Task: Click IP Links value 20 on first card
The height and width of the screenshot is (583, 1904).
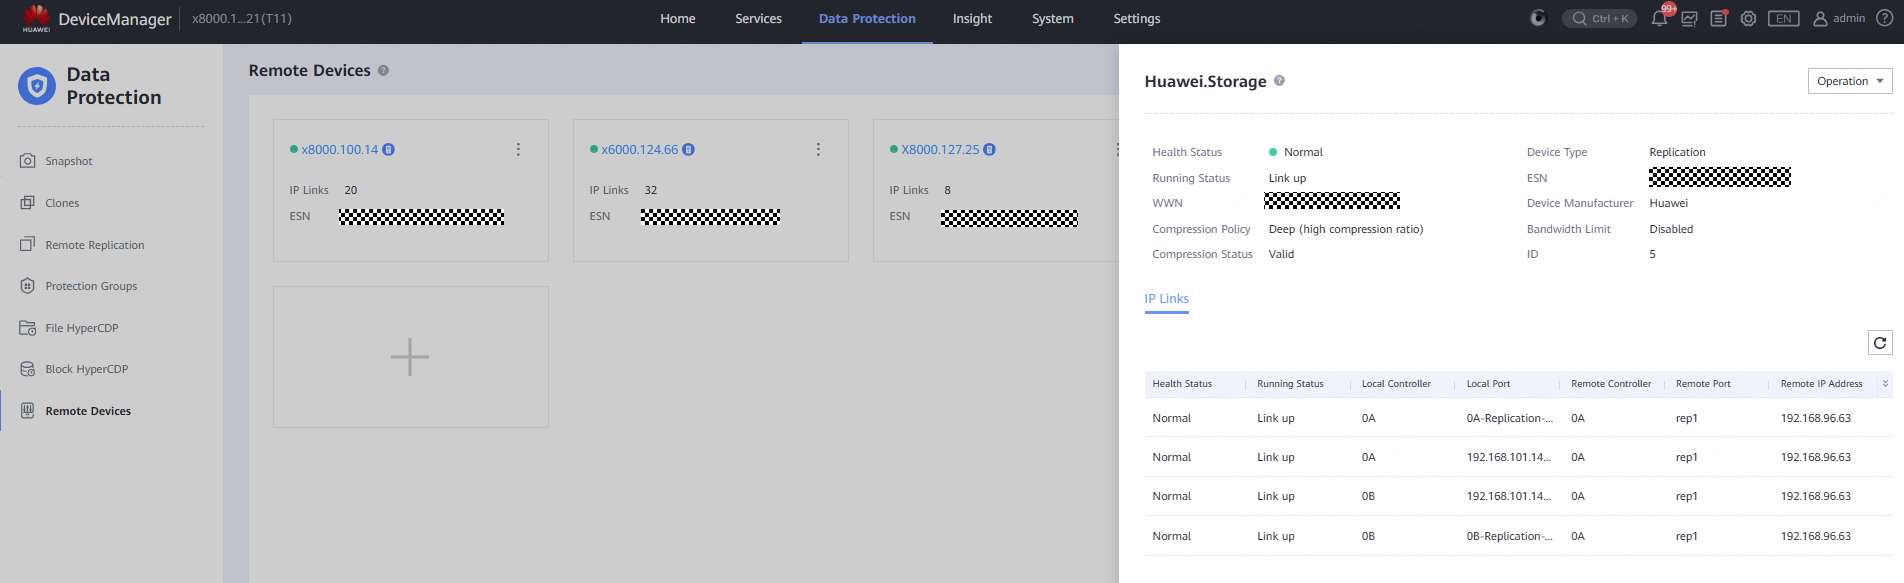Action: [351, 190]
